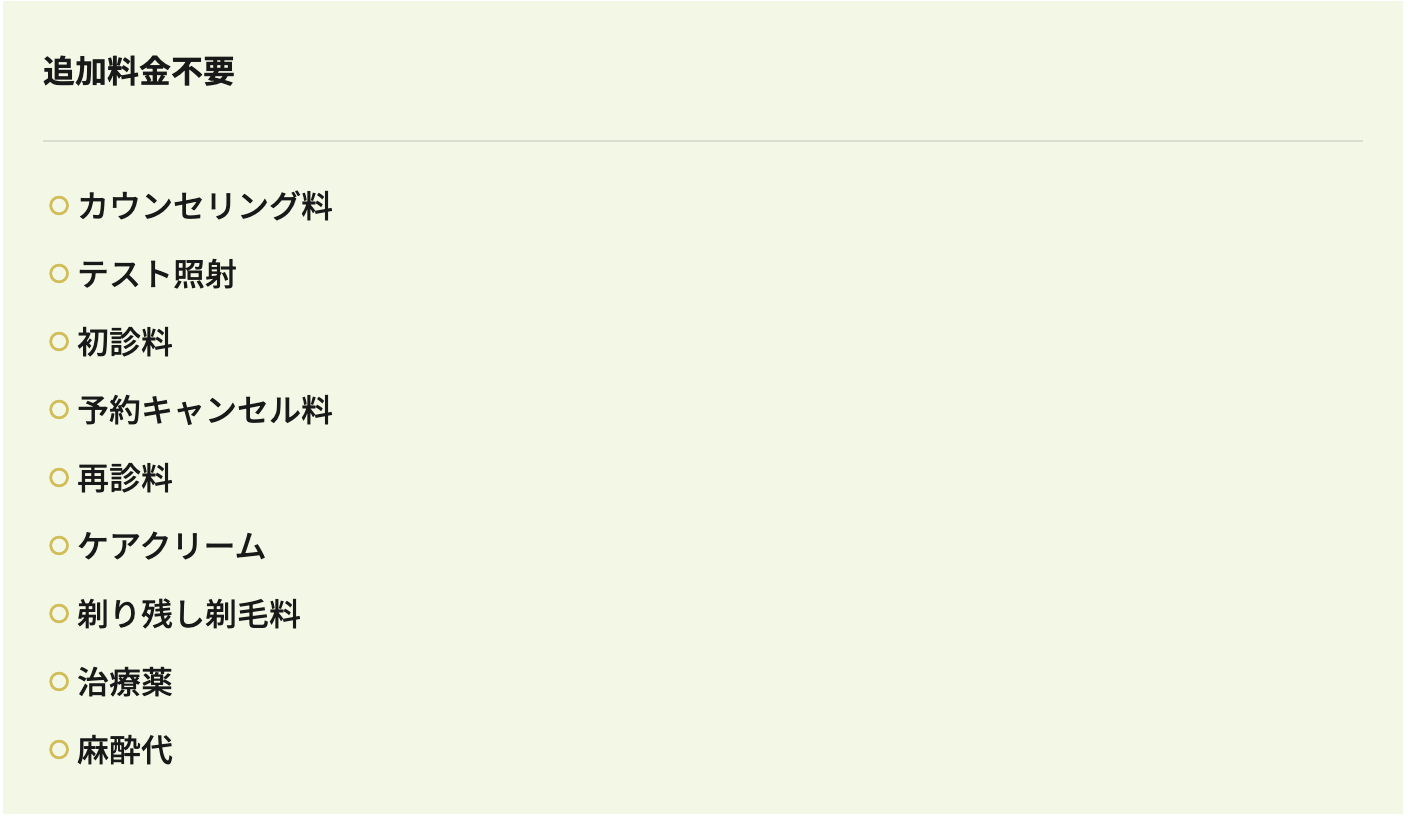
Task: Select the 剃り残し剃毛料 list text
Action: 189,614
